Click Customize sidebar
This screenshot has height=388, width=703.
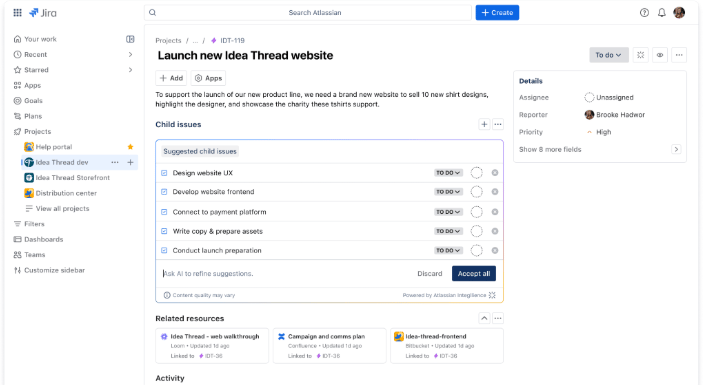click(49, 270)
